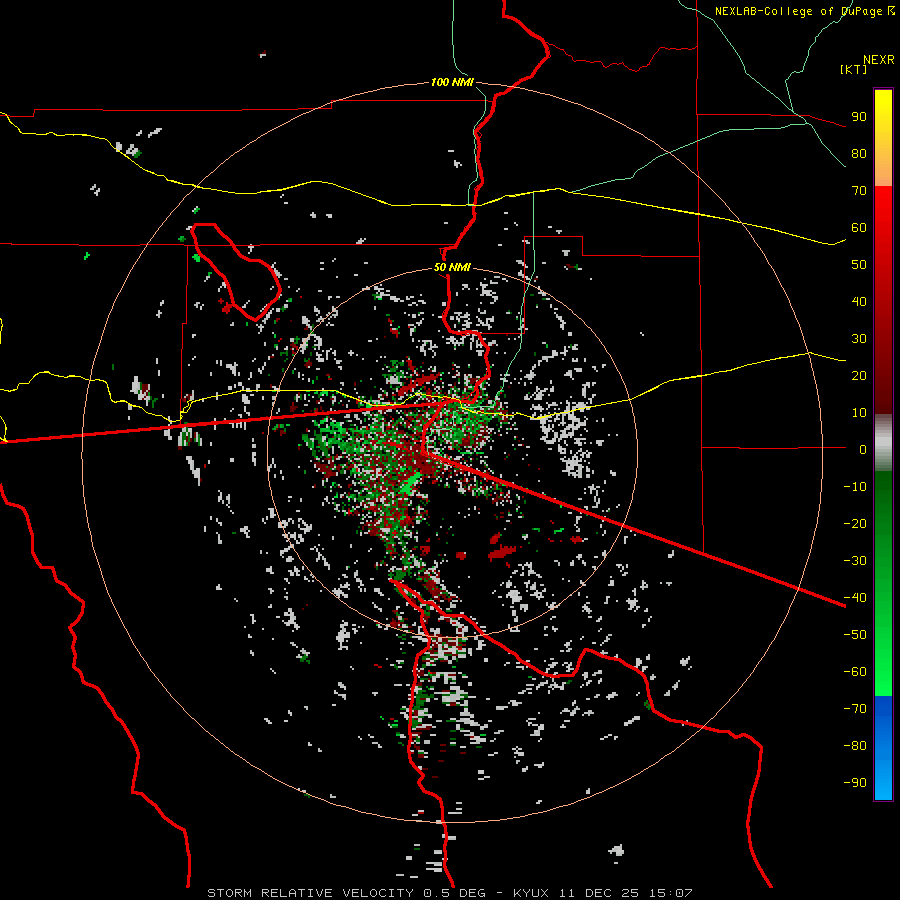
Task: Click the 0 knot scale label
Action: [863, 449]
